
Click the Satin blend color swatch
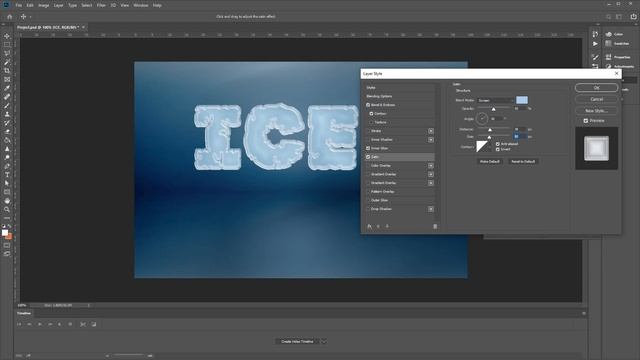522,100
